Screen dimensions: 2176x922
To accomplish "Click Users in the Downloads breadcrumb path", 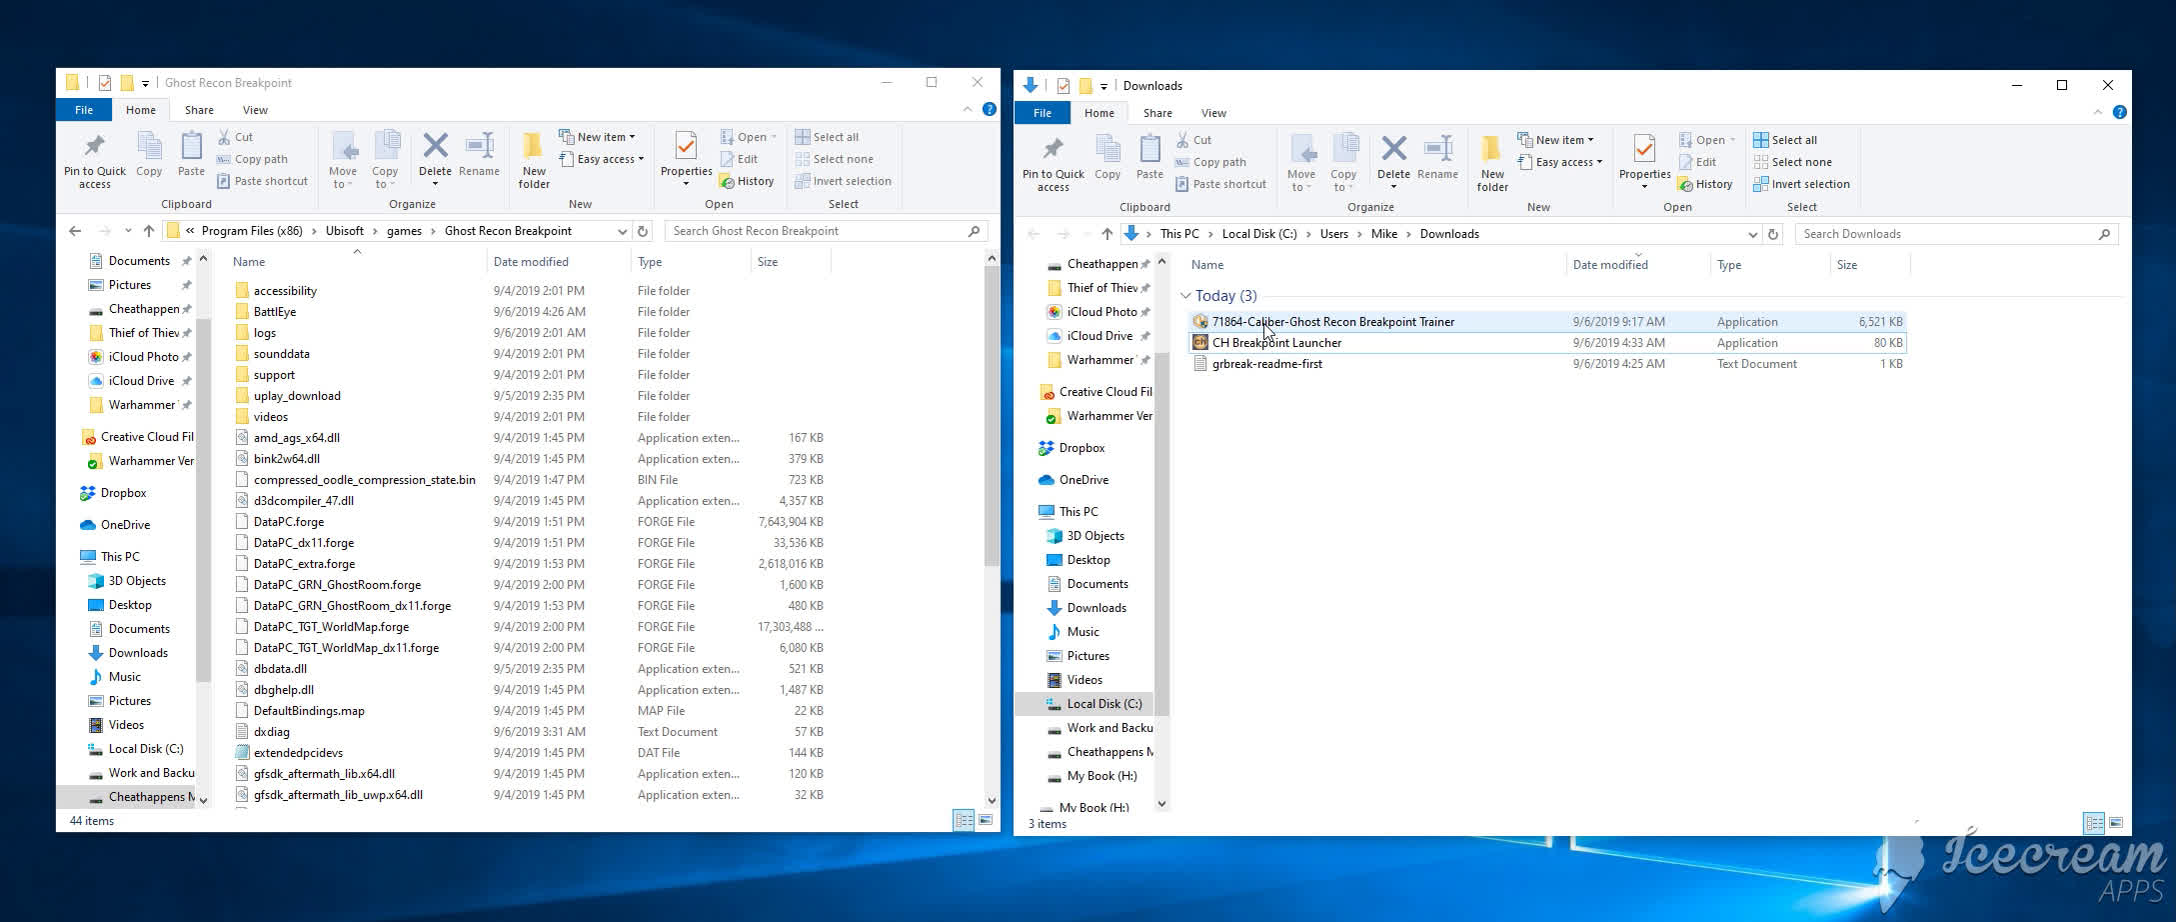I will pyautogui.click(x=1333, y=234).
